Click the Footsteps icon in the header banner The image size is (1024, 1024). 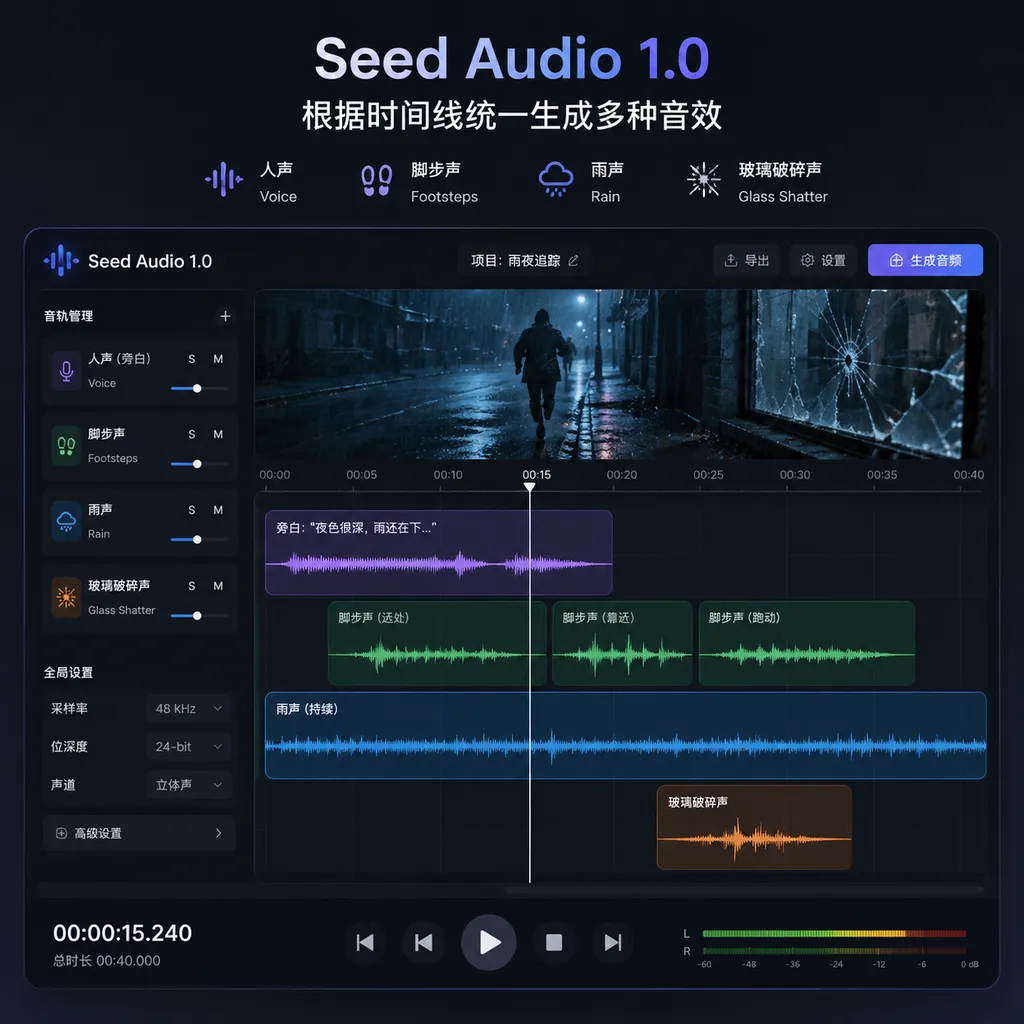[377, 180]
